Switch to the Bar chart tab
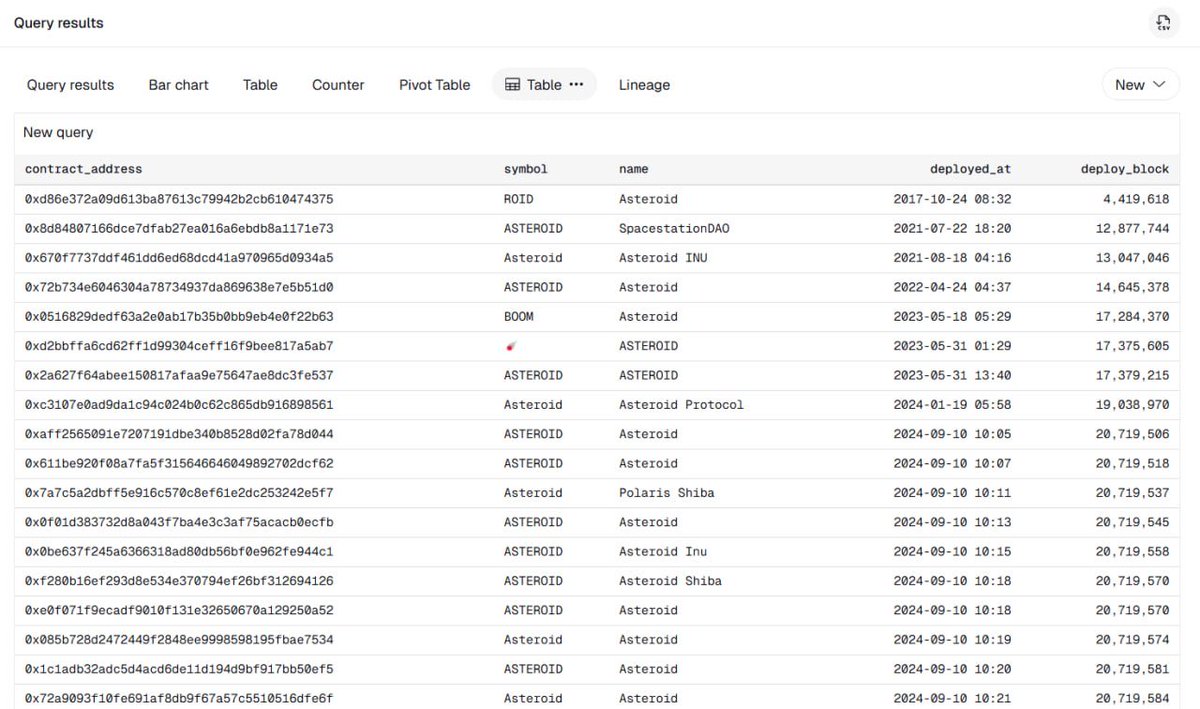The image size is (1200, 709). [179, 85]
